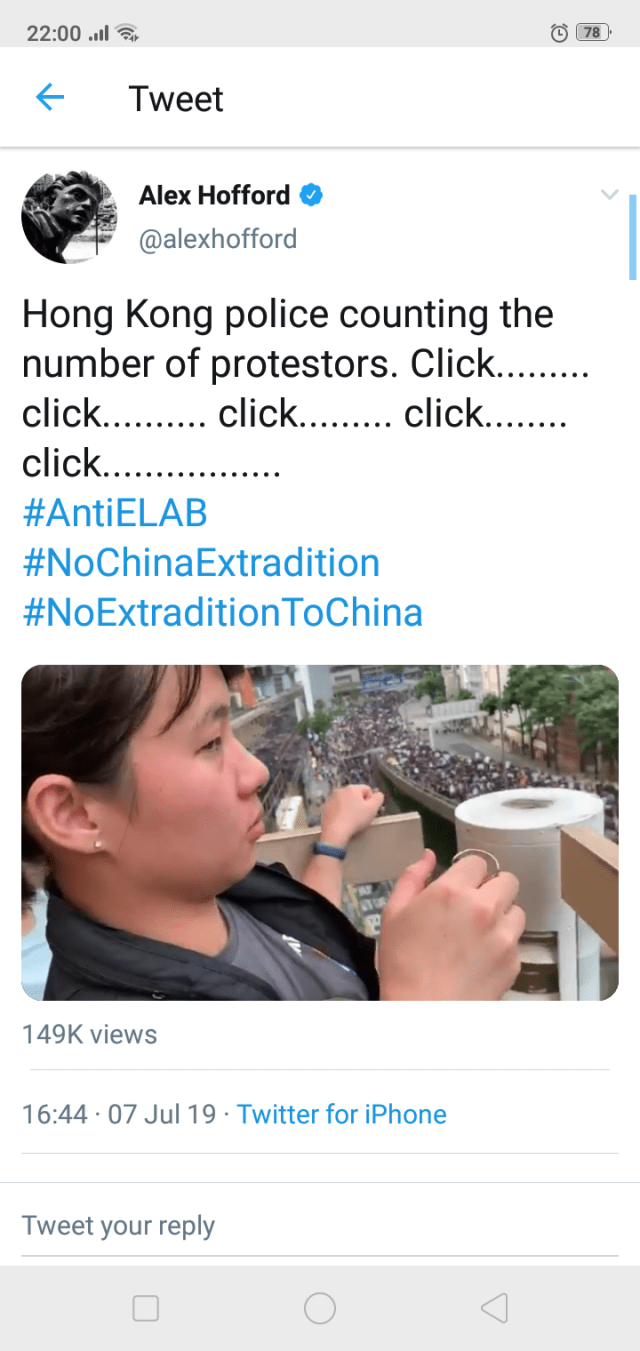Image resolution: width=640 pixels, height=1351 pixels.
Task: Tap the Android home circle button
Action: coord(320,1308)
